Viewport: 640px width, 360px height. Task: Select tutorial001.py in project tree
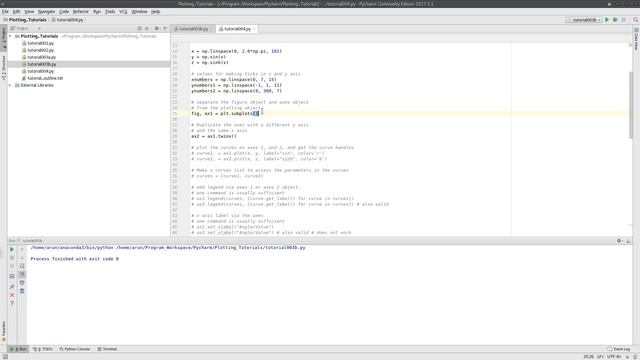click(x=40, y=43)
